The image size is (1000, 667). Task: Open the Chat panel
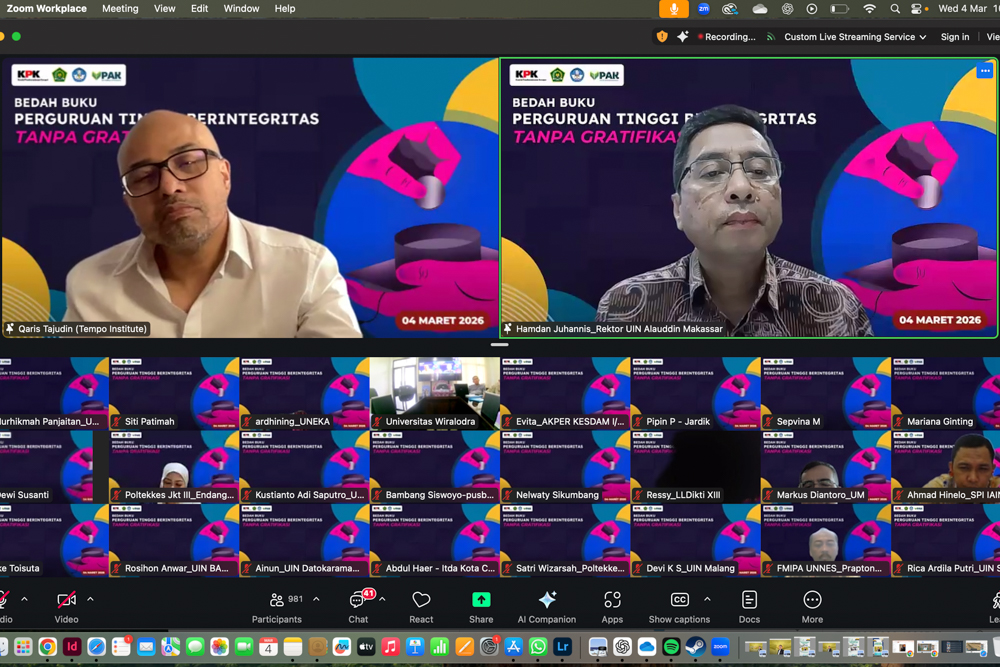pos(358,606)
